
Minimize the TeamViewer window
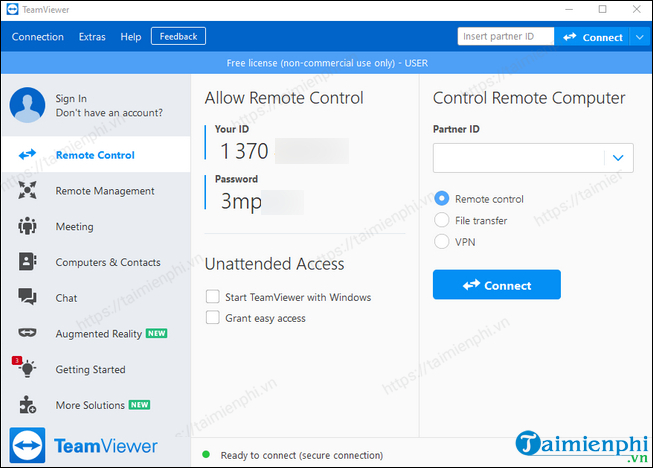click(x=569, y=9)
